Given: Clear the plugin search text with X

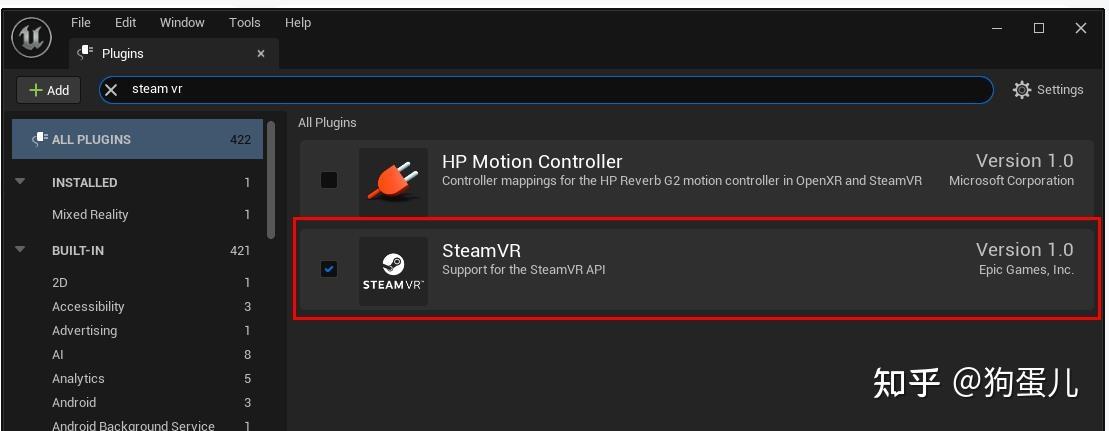Looking at the screenshot, I should pyautogui.click(x=112, y=90).
